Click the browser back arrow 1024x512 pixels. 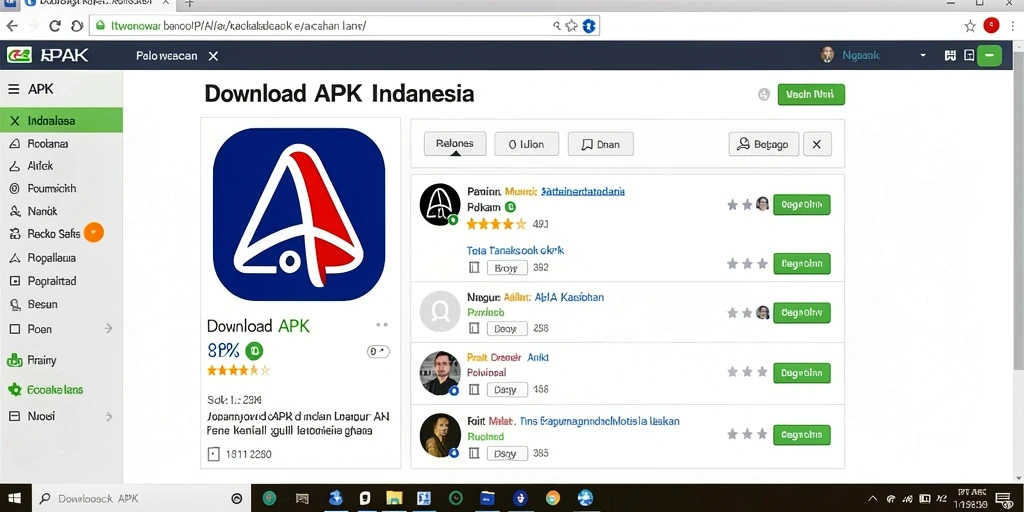pos(12,25)
